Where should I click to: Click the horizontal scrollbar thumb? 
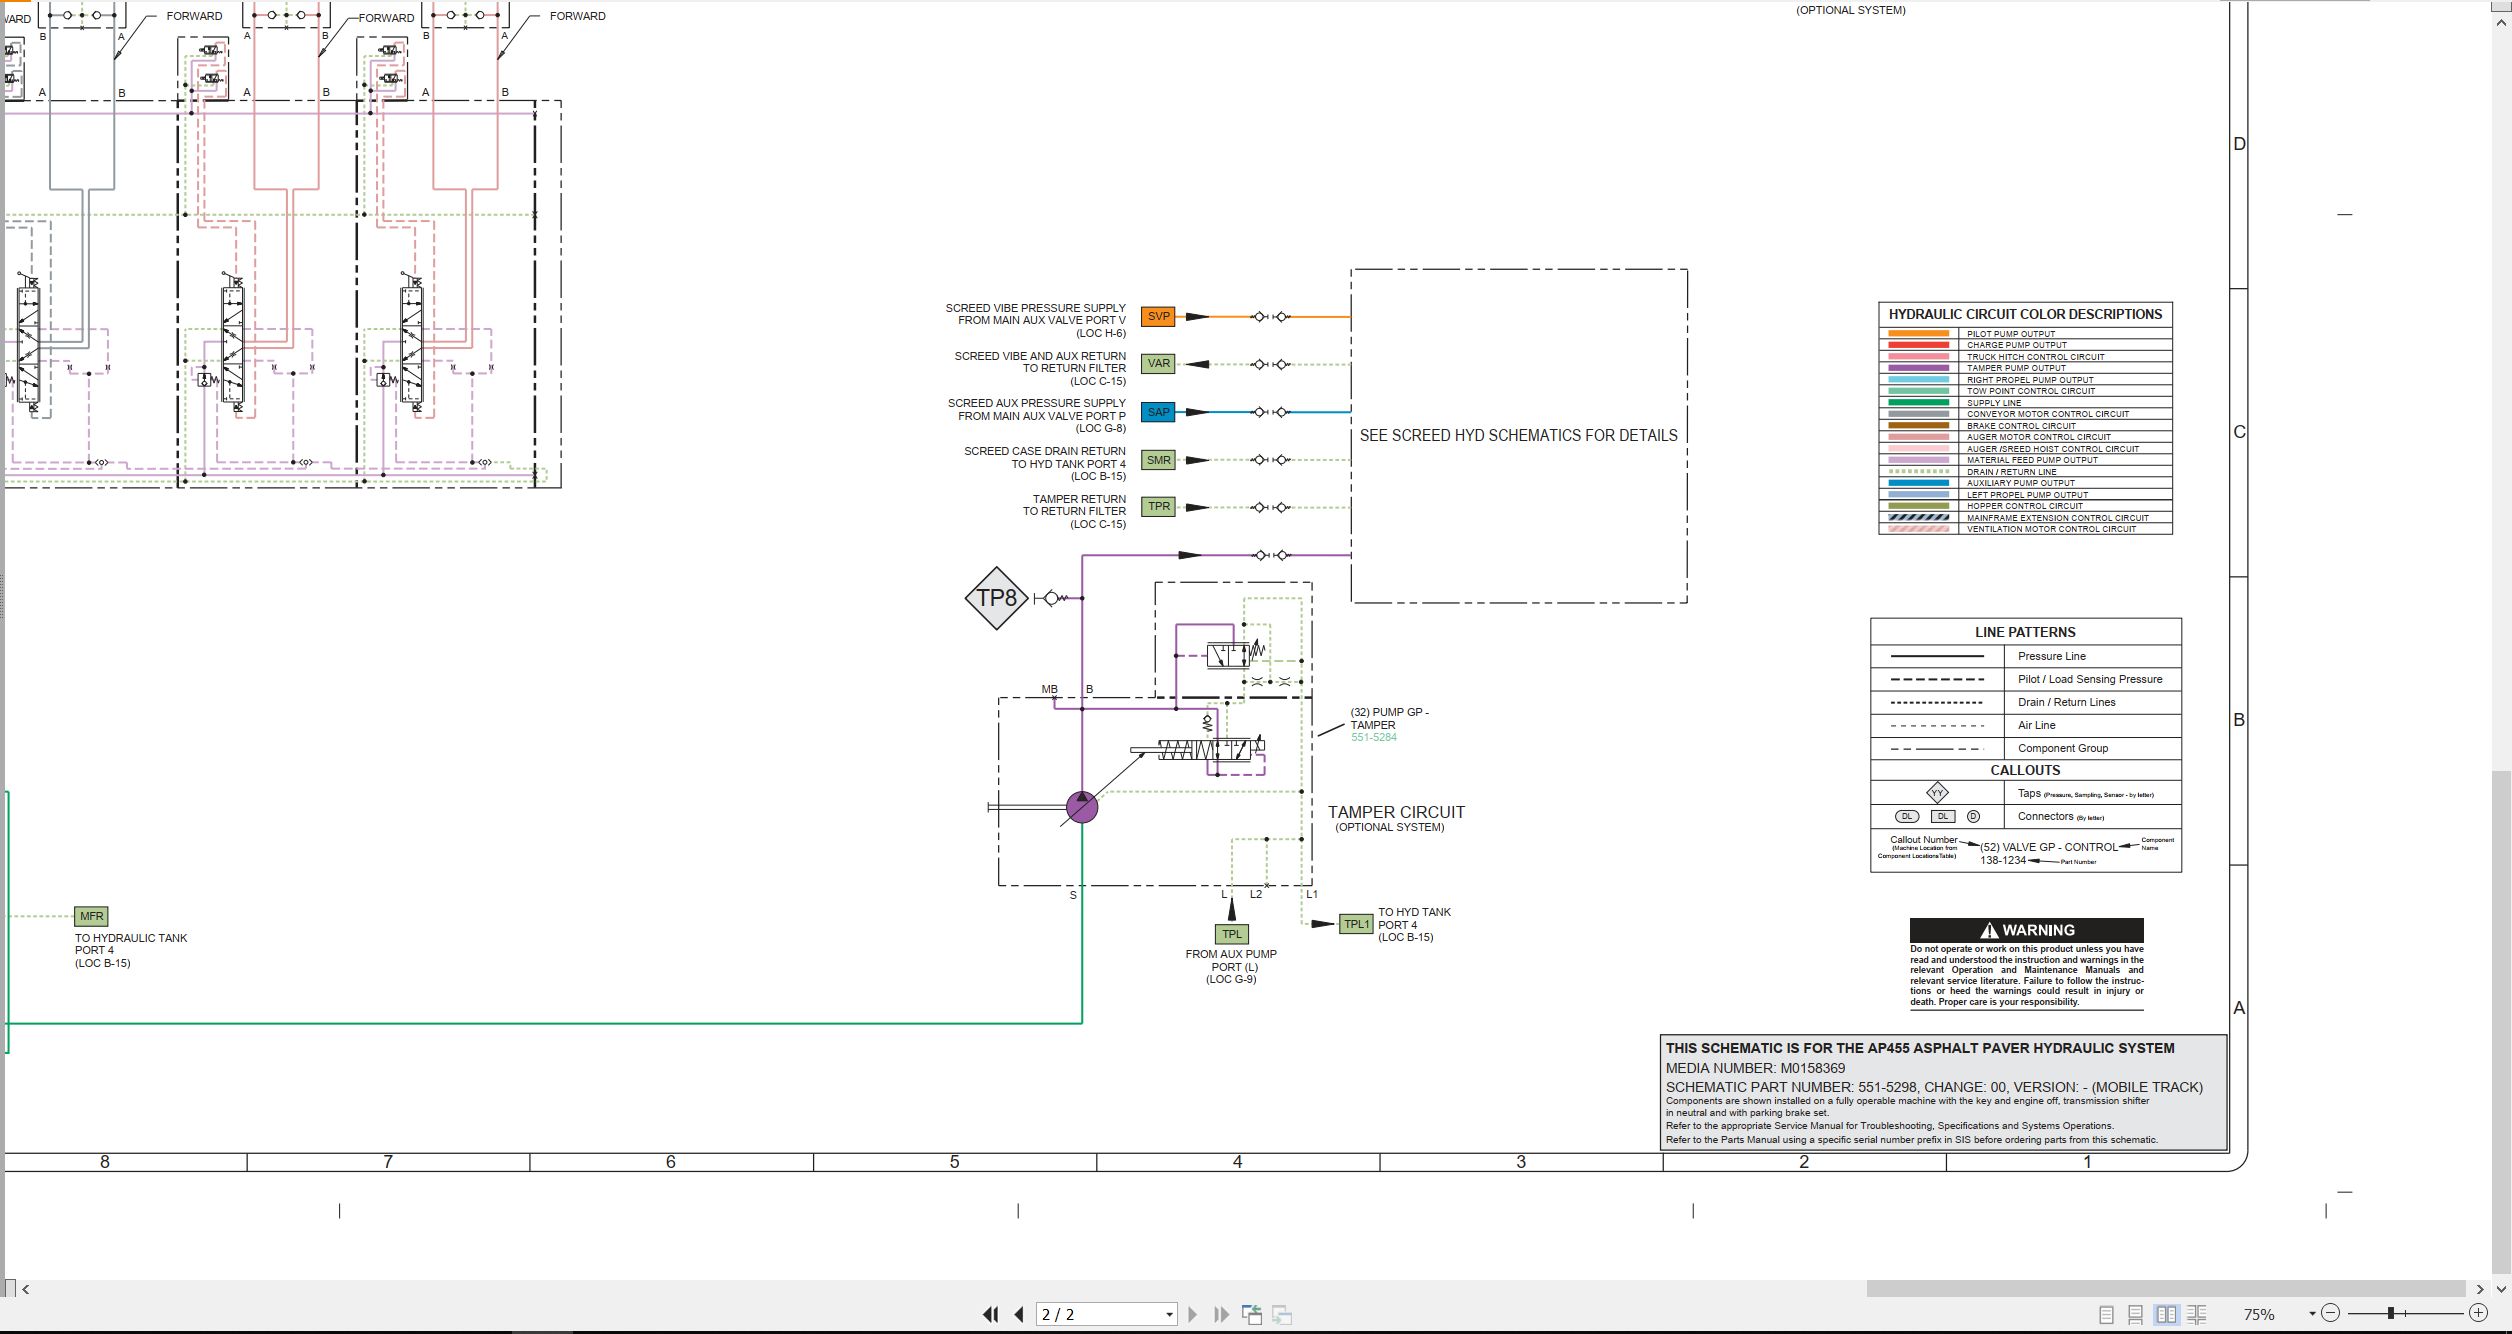coord(2166,1289)
